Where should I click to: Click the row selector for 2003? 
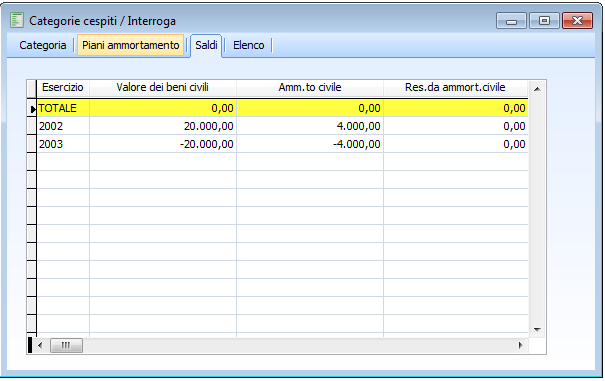[x=32, y=144]
